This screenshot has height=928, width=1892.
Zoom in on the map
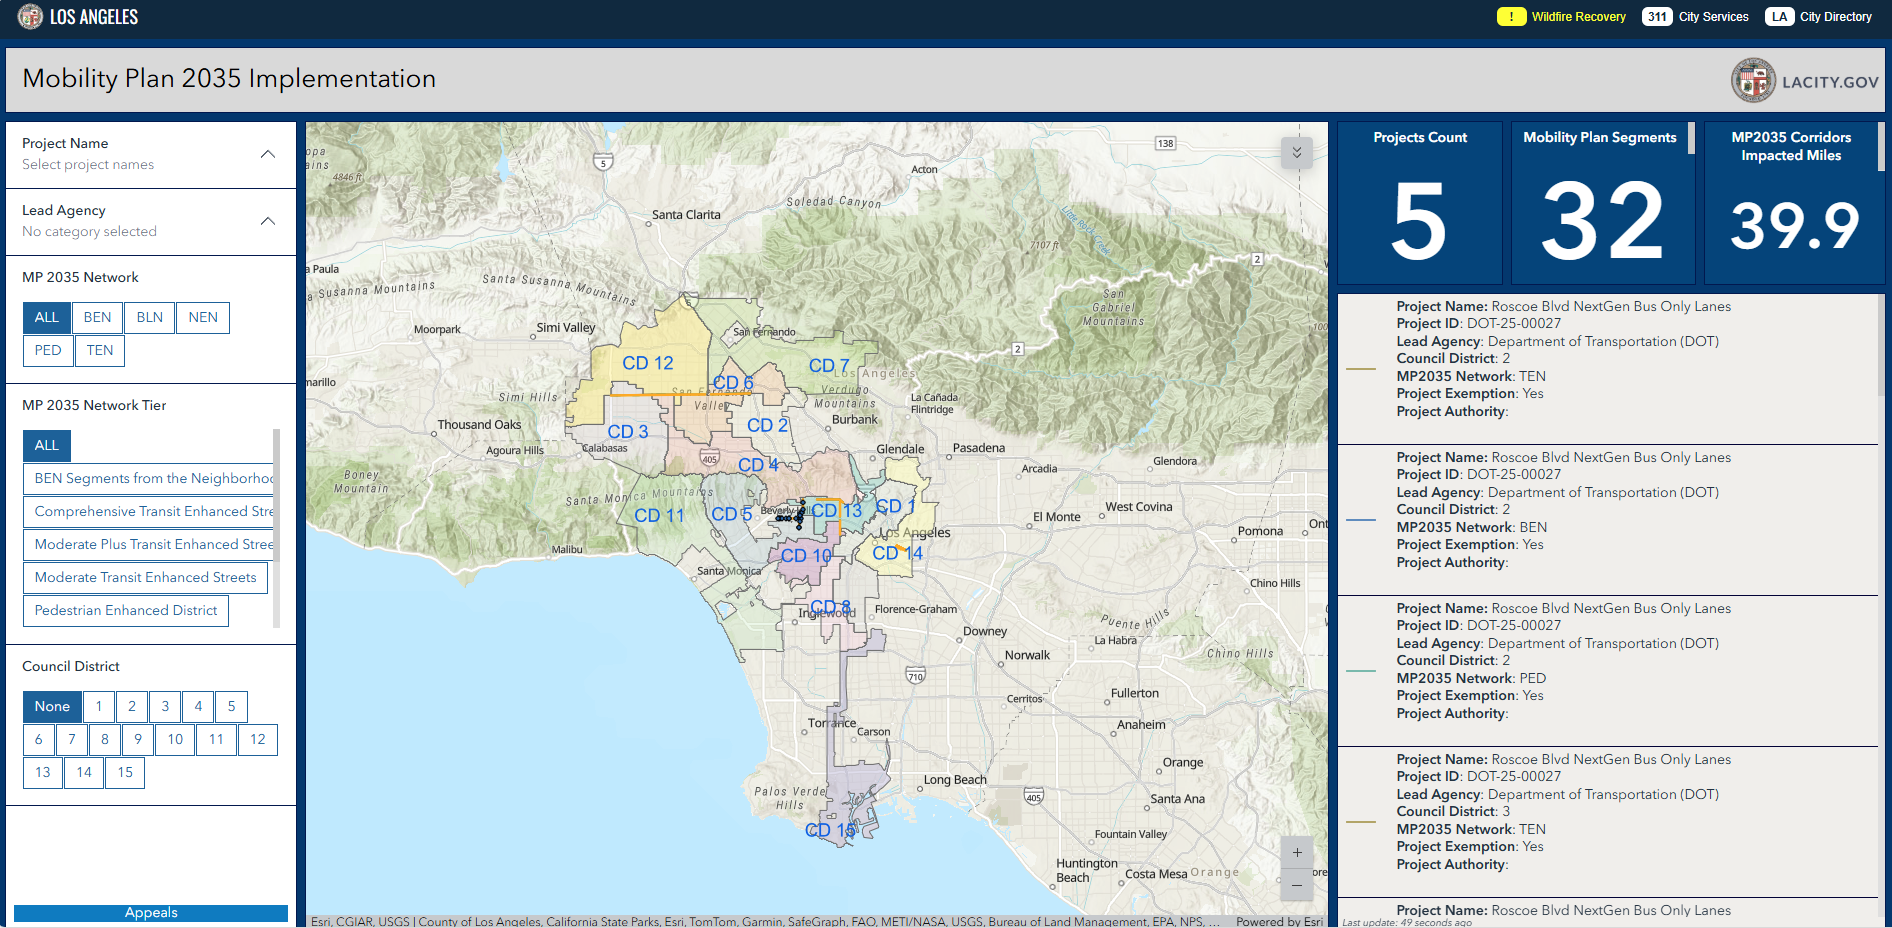[1297, 853]
